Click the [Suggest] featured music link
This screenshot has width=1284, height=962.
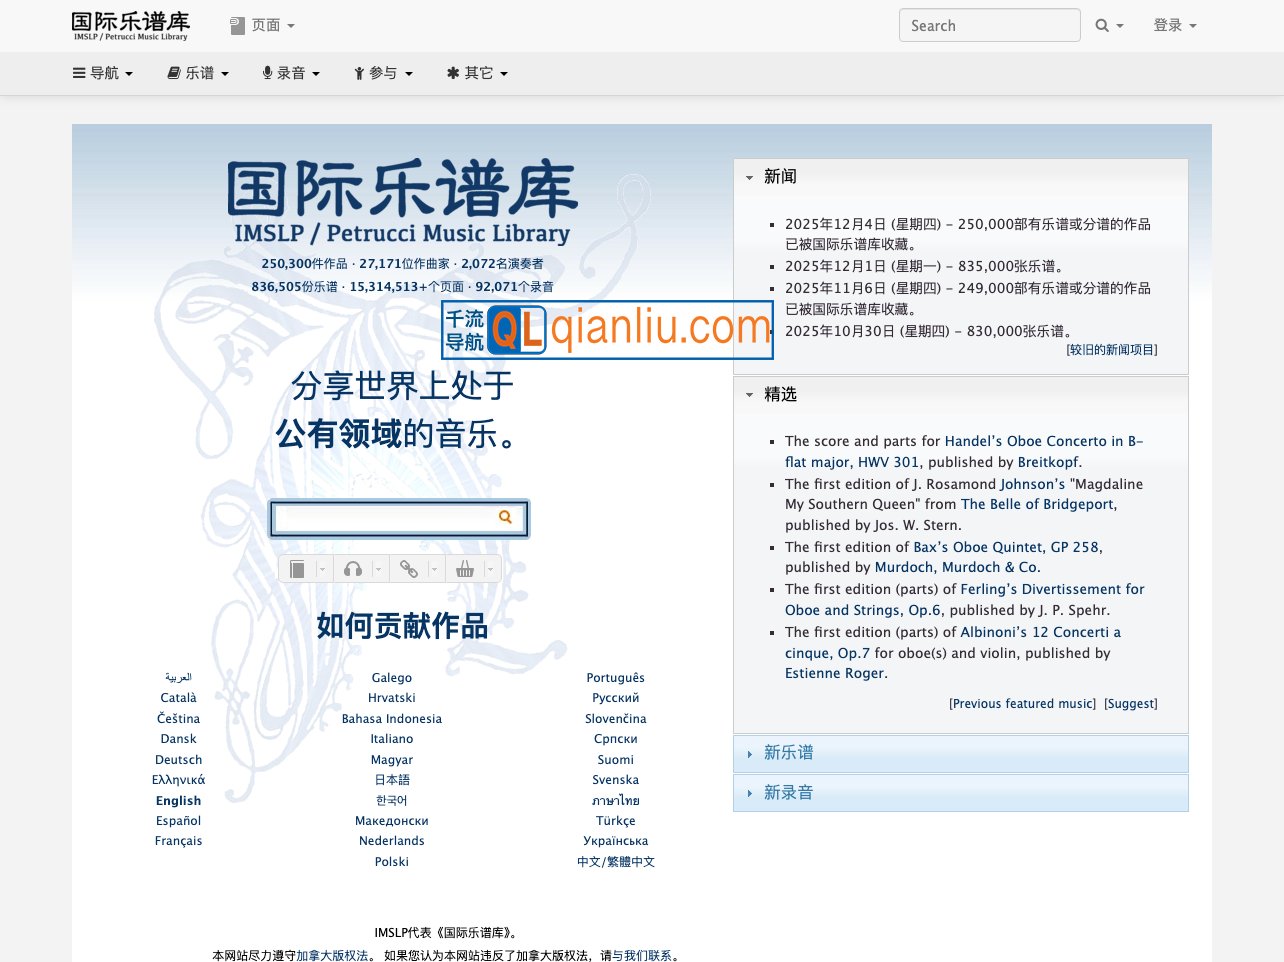coord(1130,703)
